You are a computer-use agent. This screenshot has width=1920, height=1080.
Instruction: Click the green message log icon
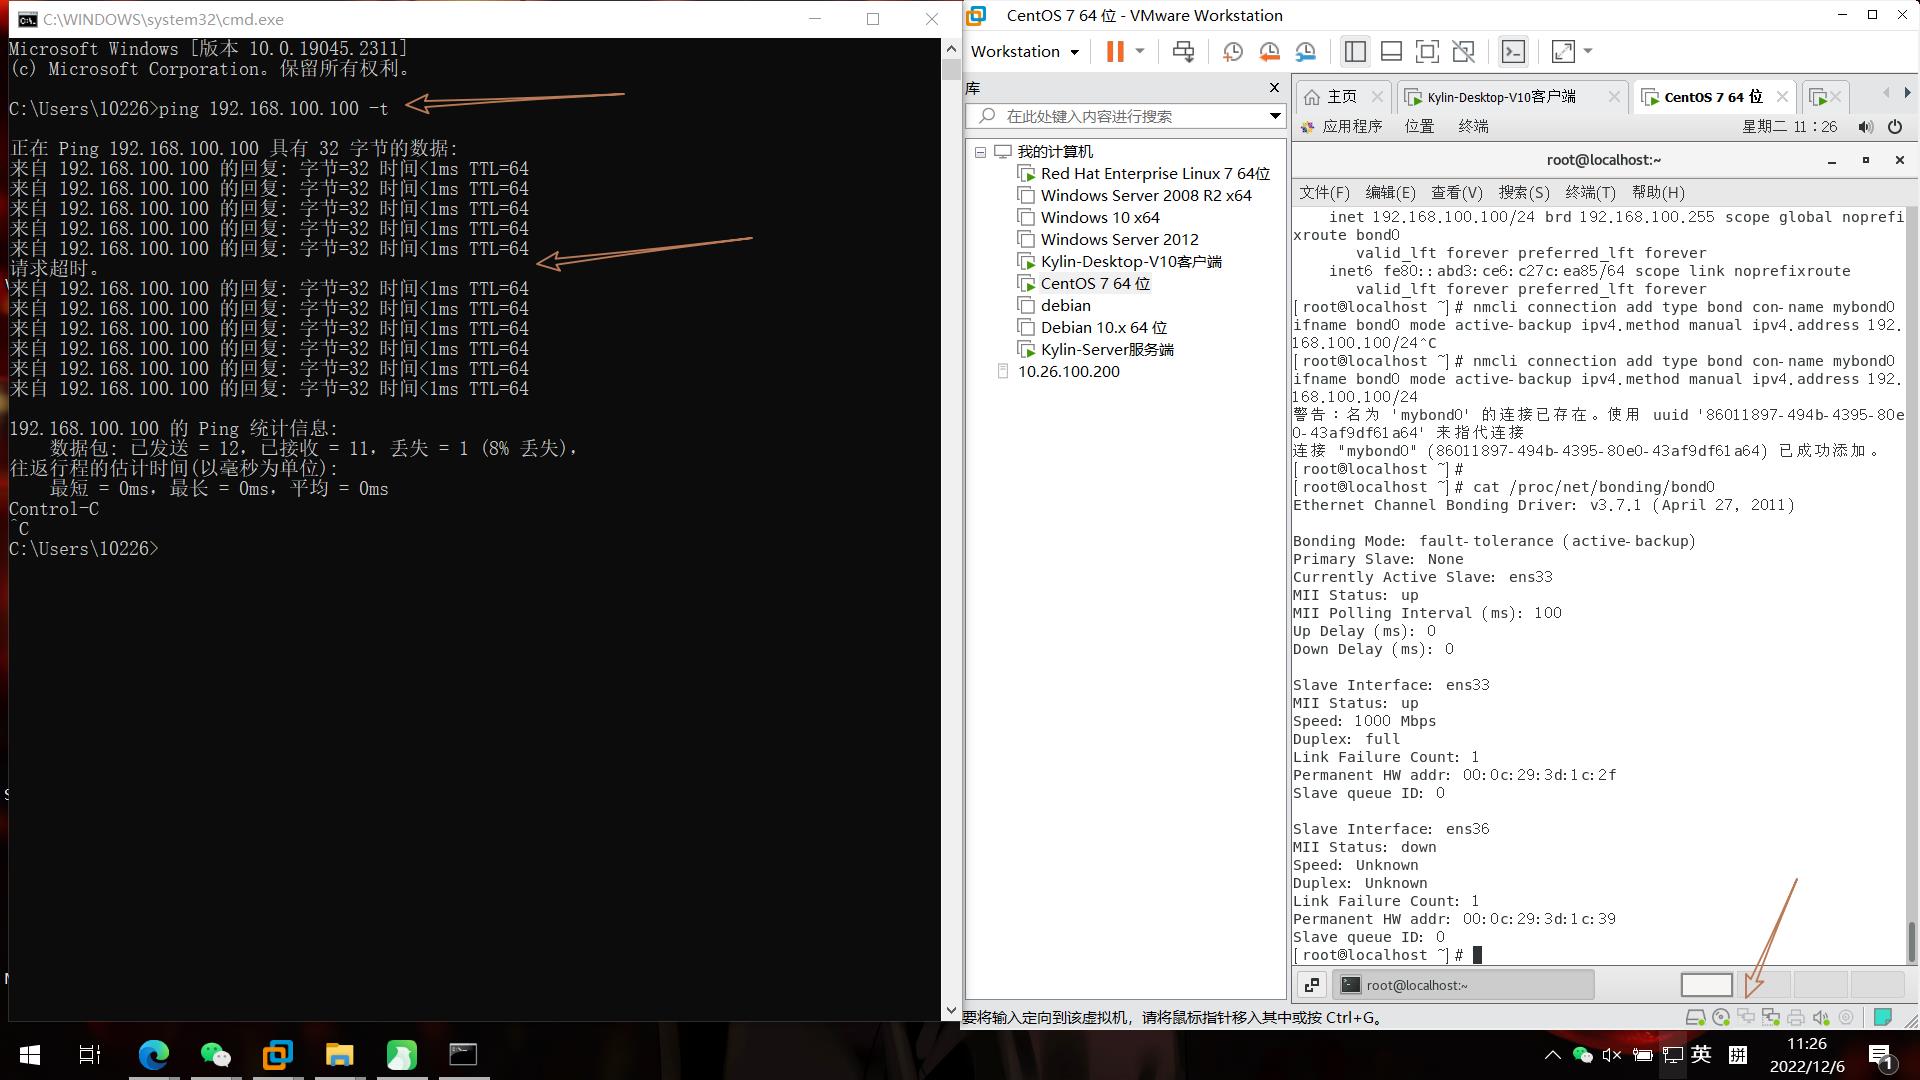(x=1883, y=1018)
